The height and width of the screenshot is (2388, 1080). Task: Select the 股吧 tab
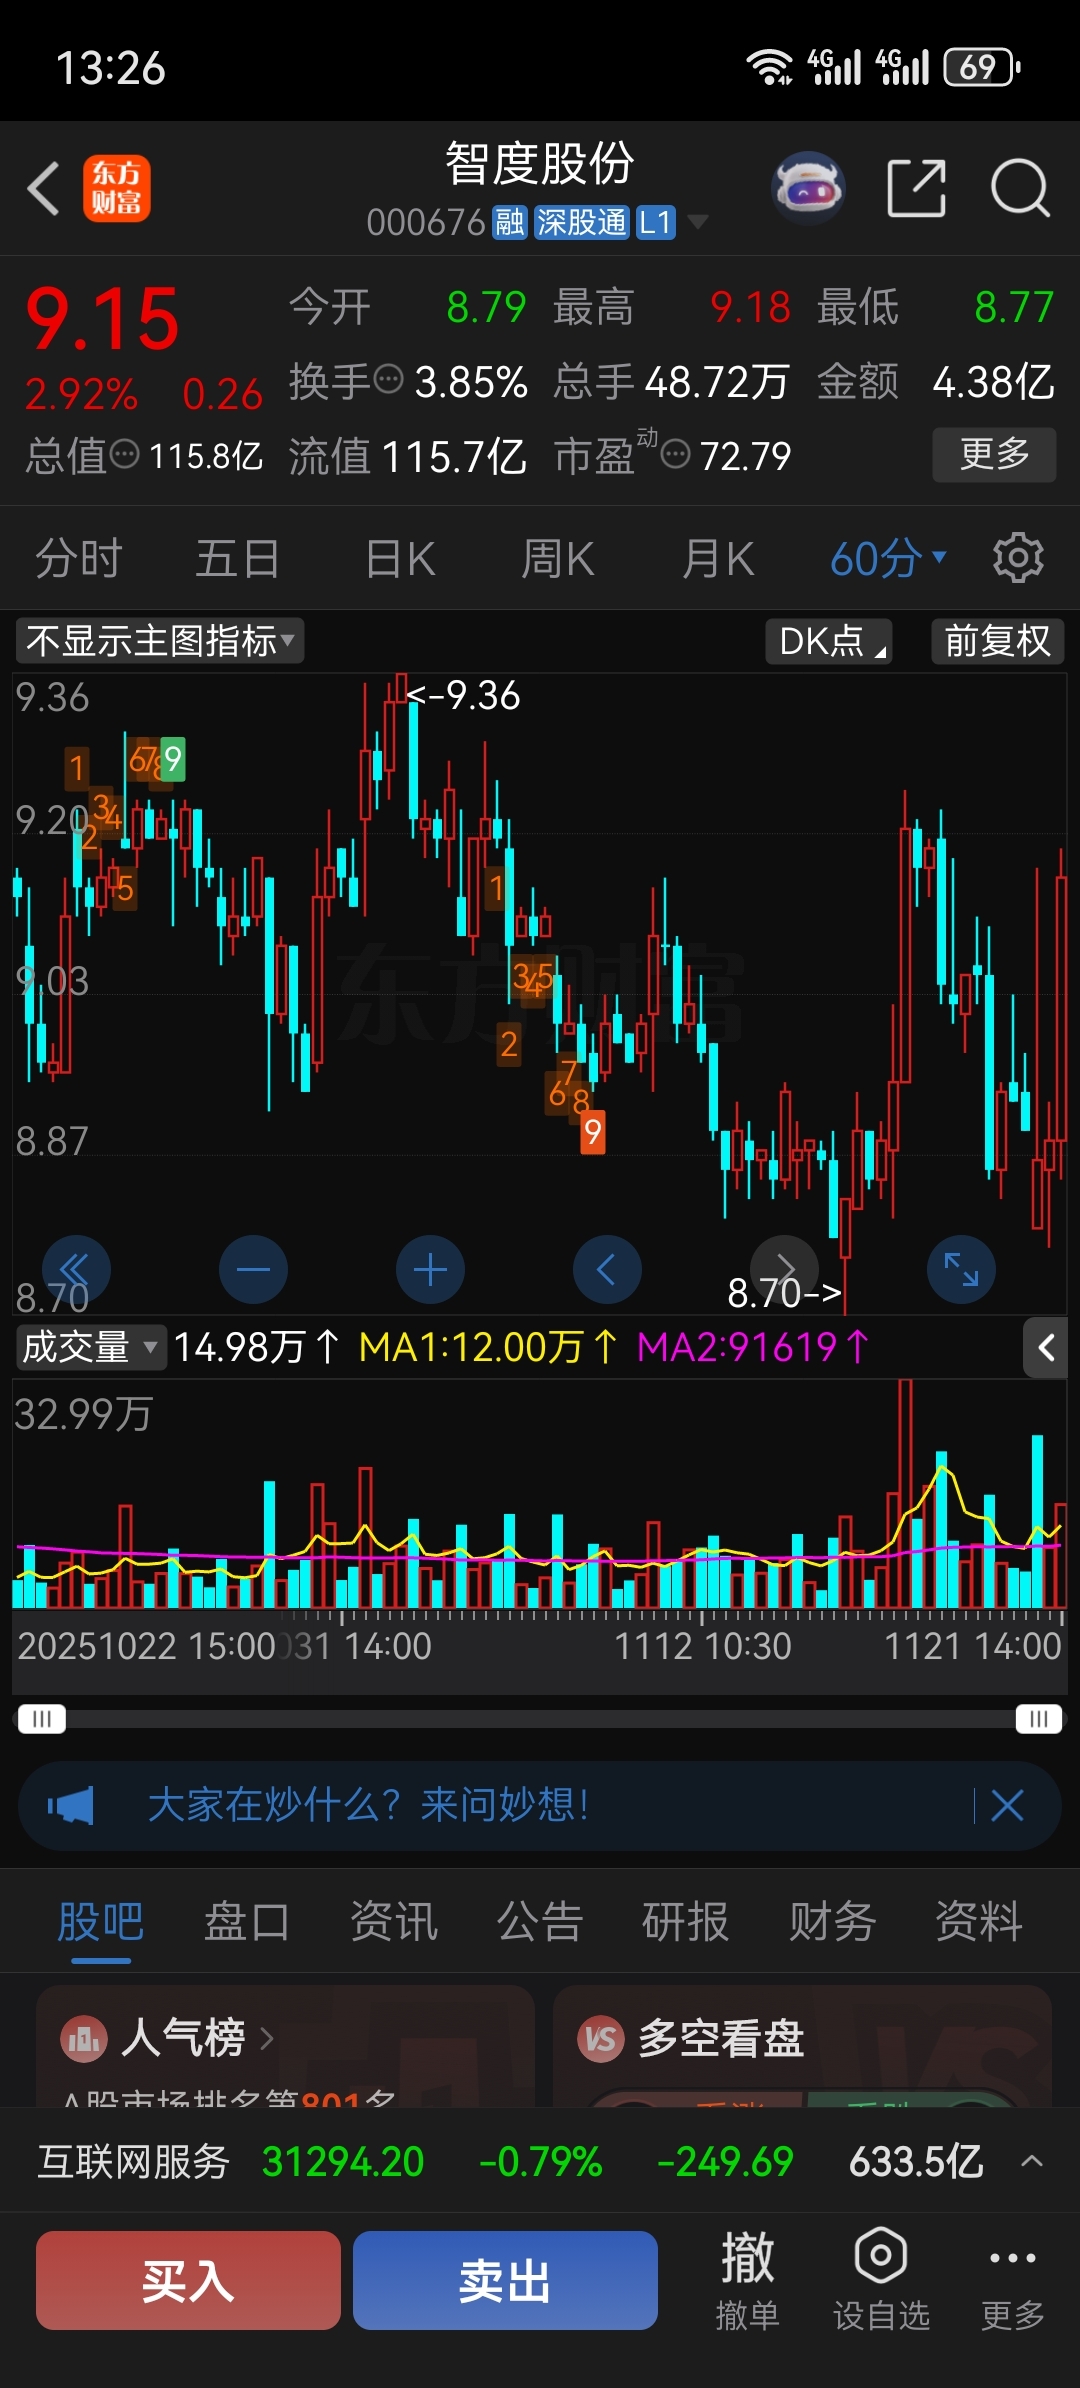point(100,1921)
